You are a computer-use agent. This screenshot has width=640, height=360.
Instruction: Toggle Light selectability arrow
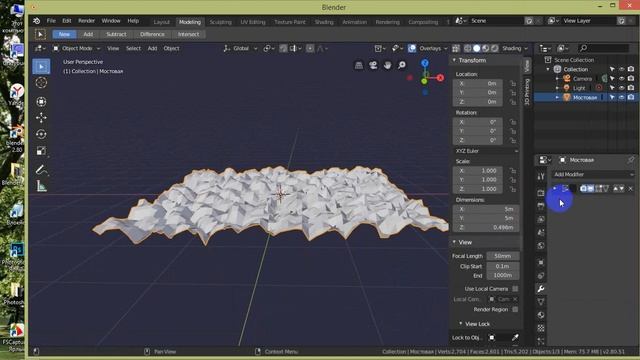pyautogui.click(x=612, y=88)
